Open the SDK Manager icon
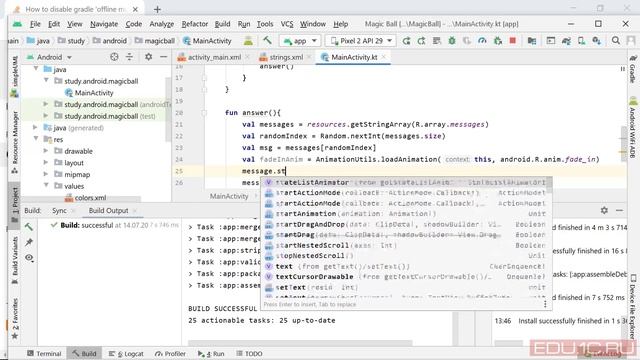Screen dimensions: 640x360 point(596,41)
